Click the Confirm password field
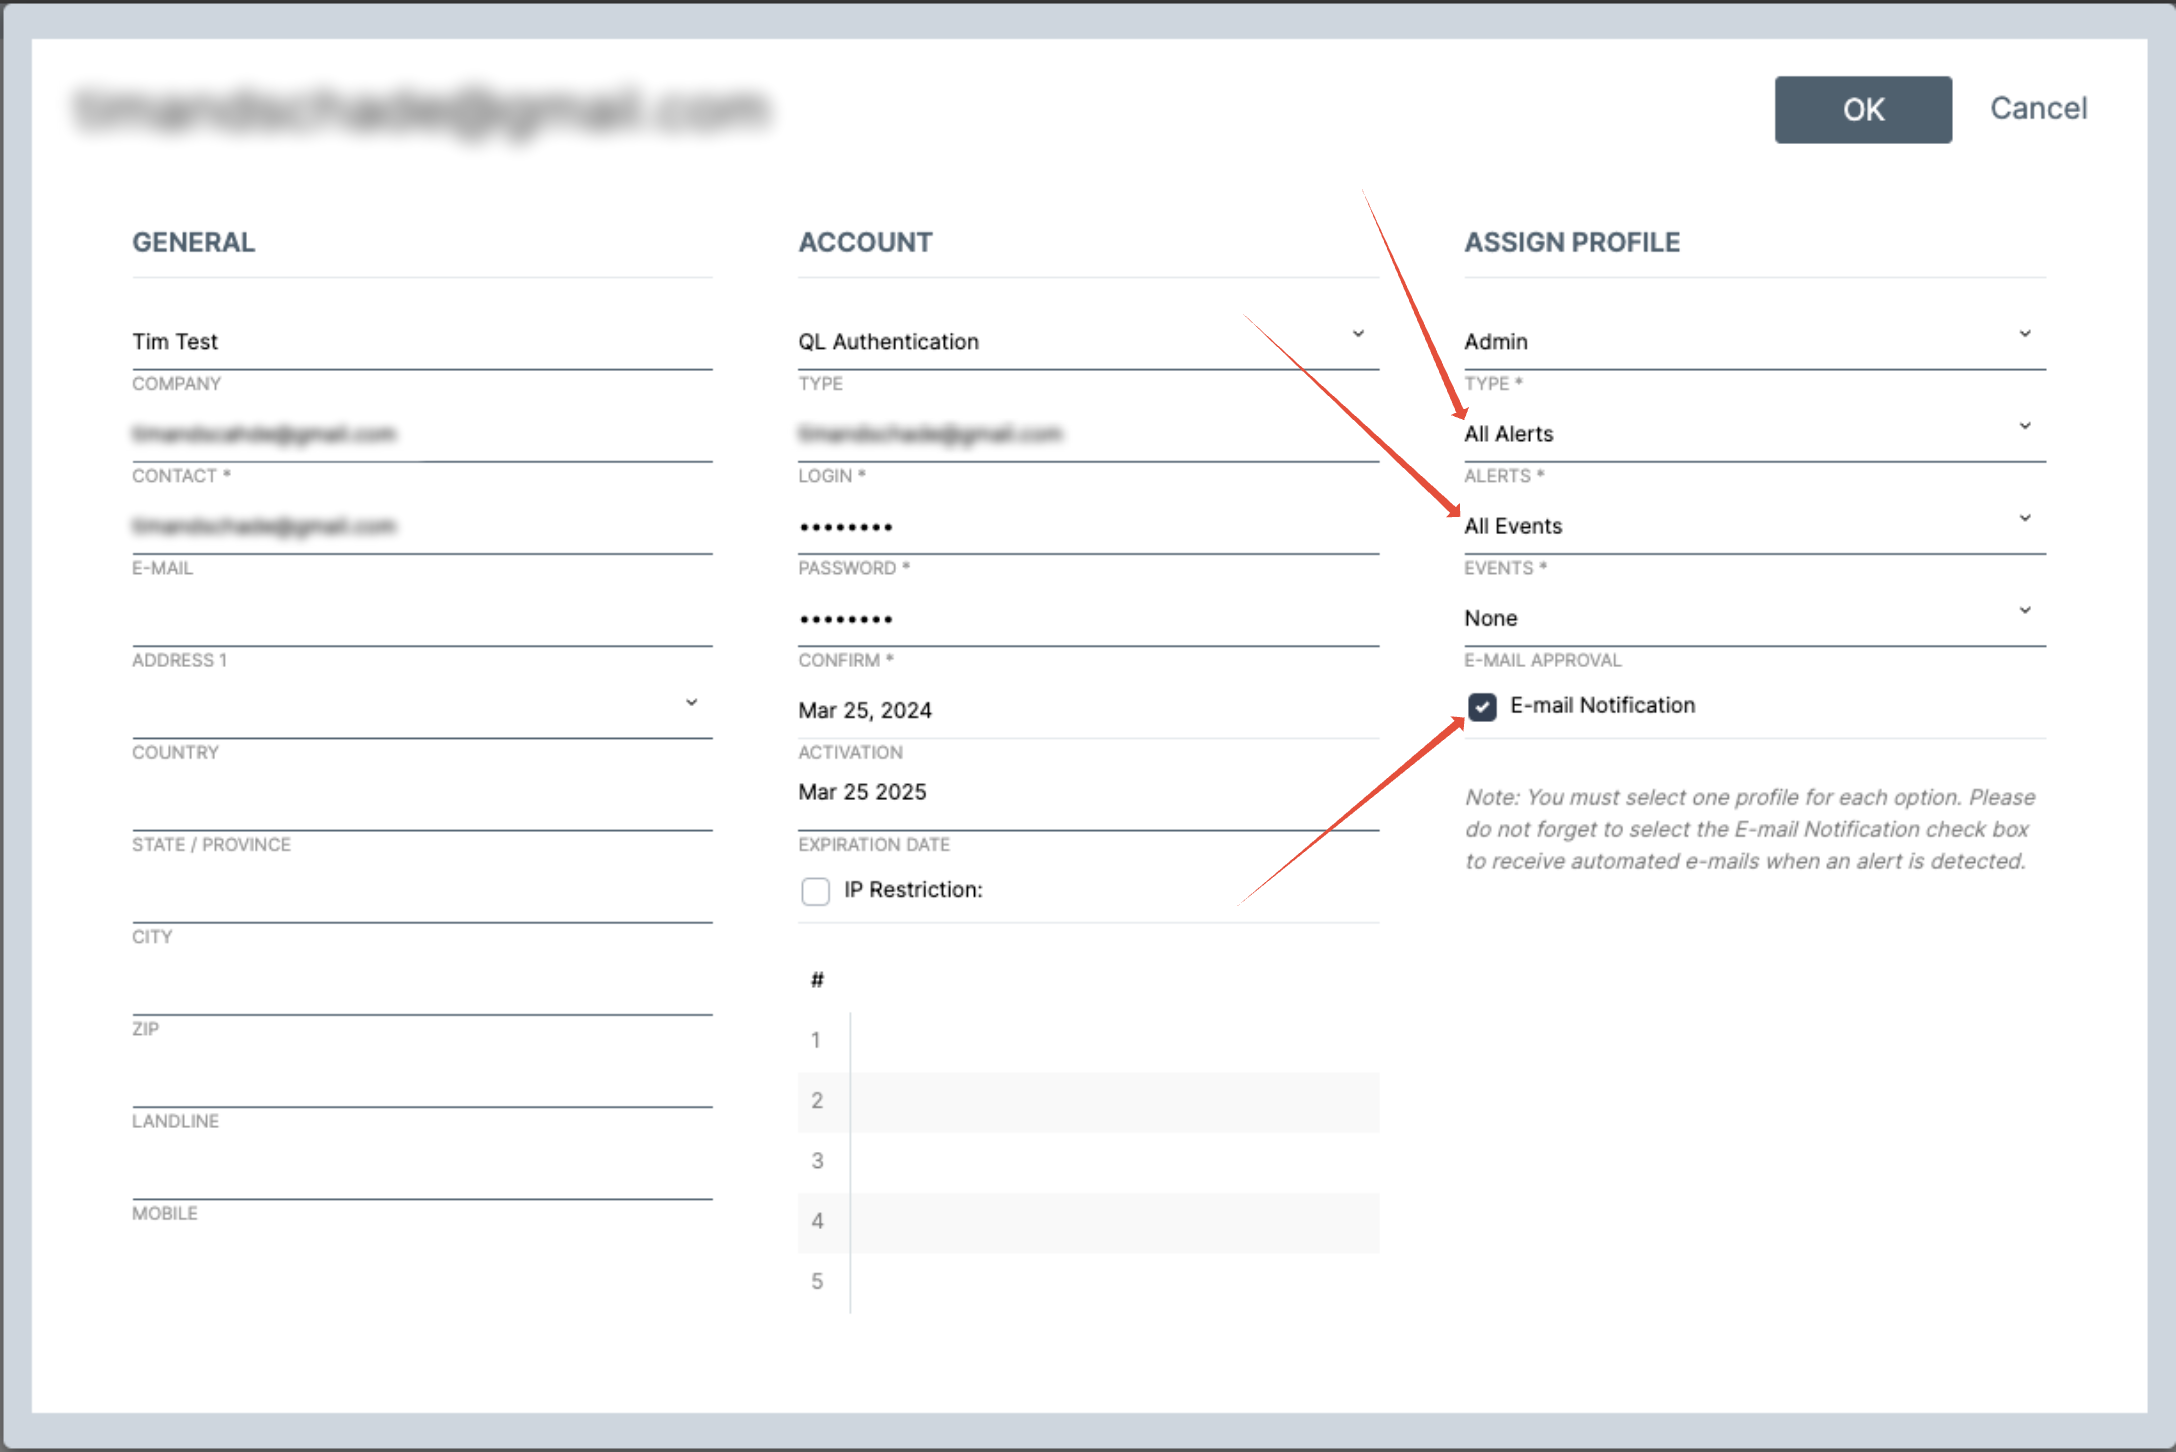 (x=1086, y=618)
